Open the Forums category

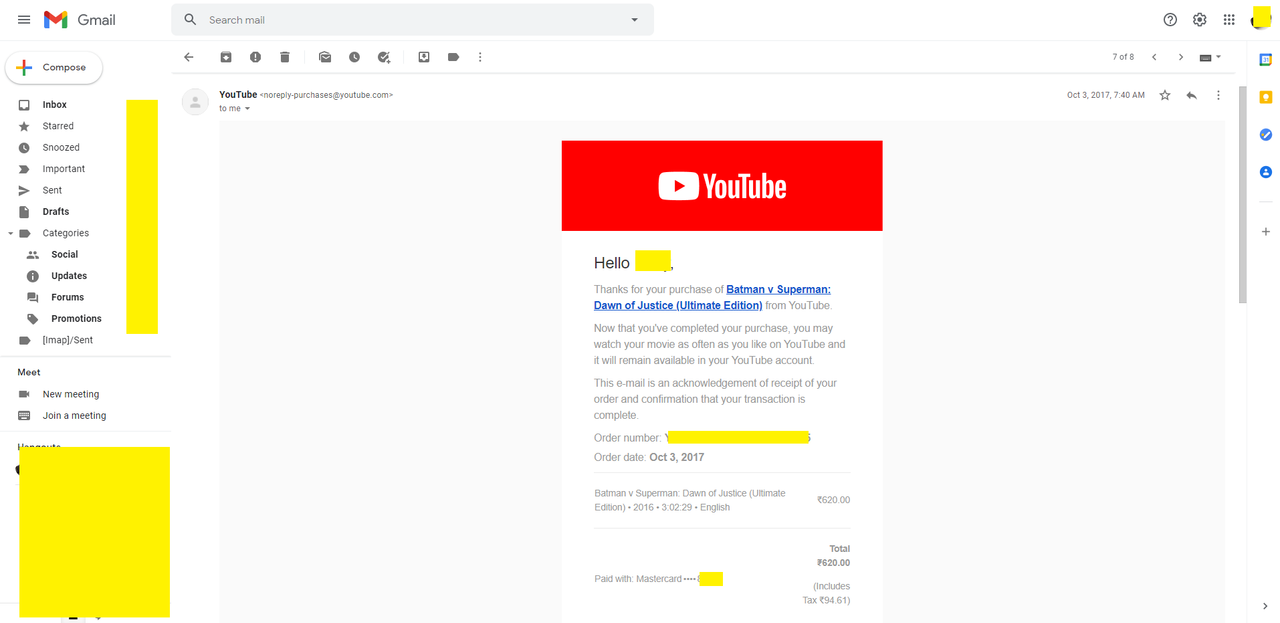click(67, 297)
